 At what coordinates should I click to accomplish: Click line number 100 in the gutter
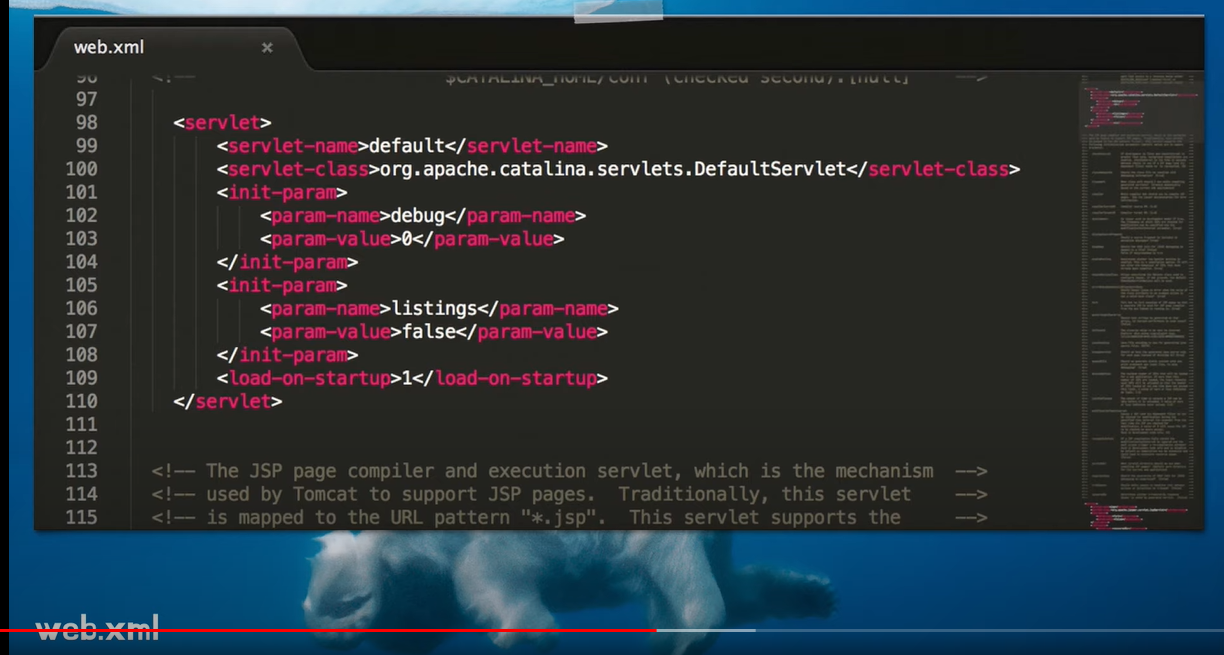click(81, 168)
